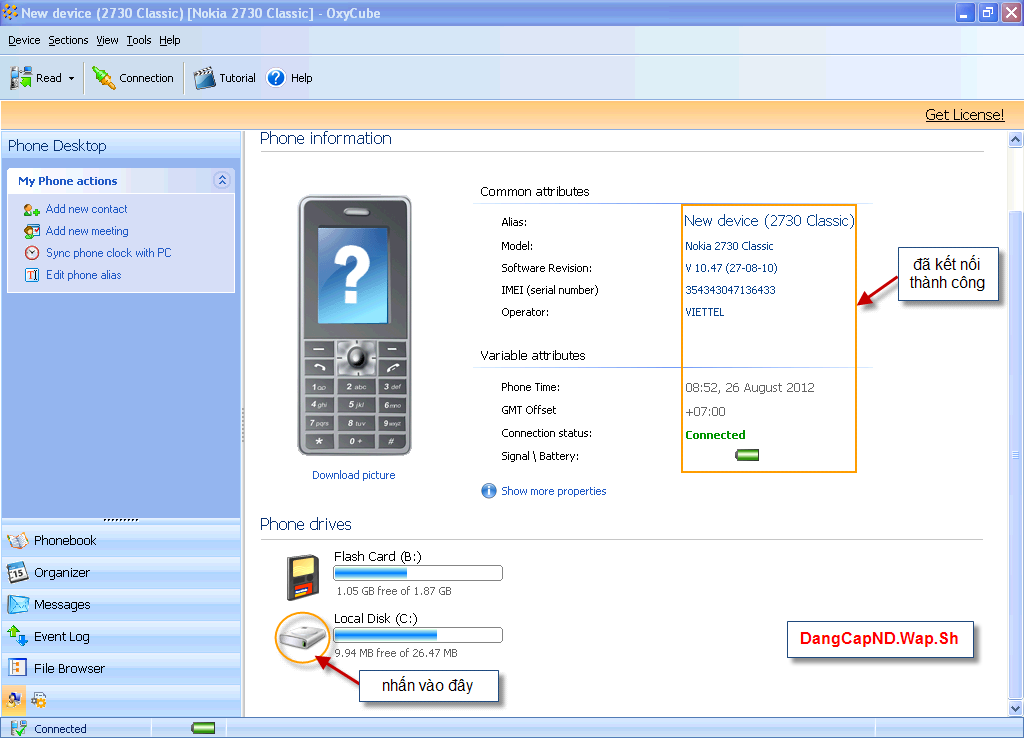The image size is (1024, 738).
Task: Click the settings gear icon in bottom strip
Action: (39, 701)
